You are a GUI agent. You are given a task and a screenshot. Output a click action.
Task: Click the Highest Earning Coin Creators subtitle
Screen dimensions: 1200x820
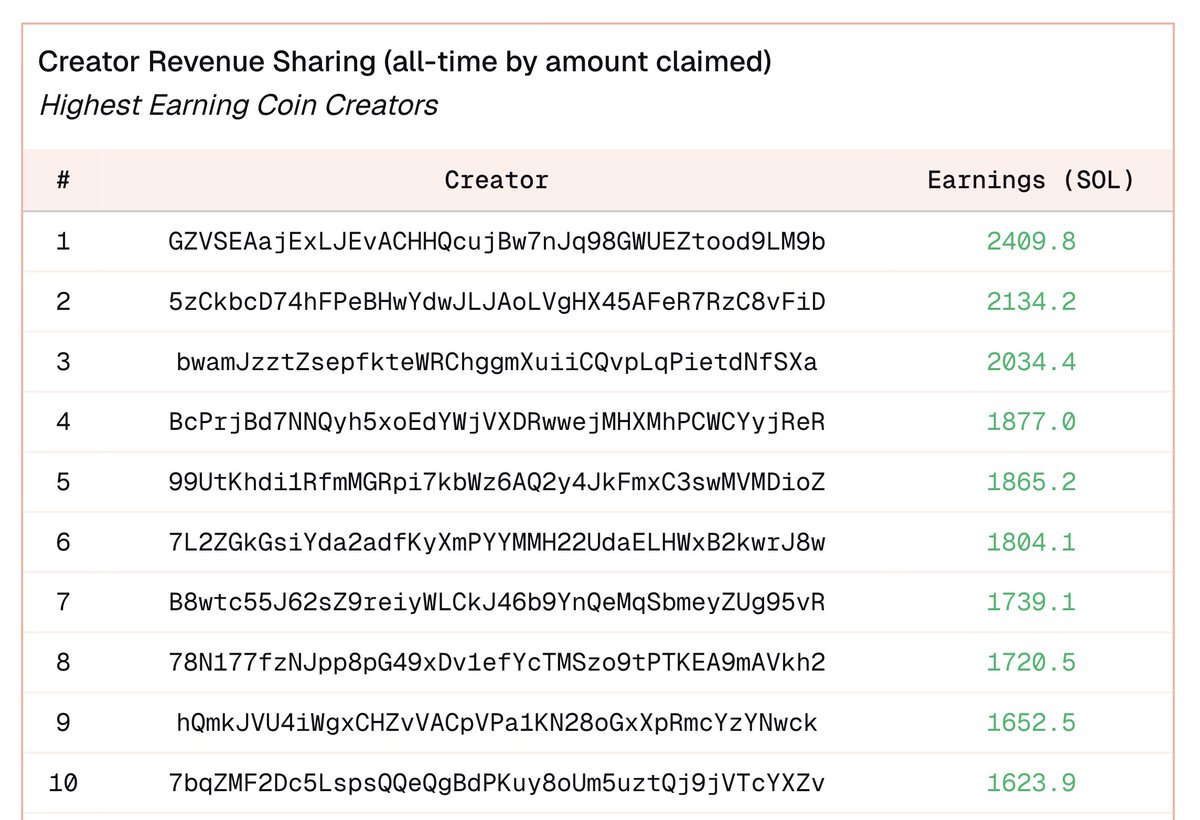coord(238,105)
